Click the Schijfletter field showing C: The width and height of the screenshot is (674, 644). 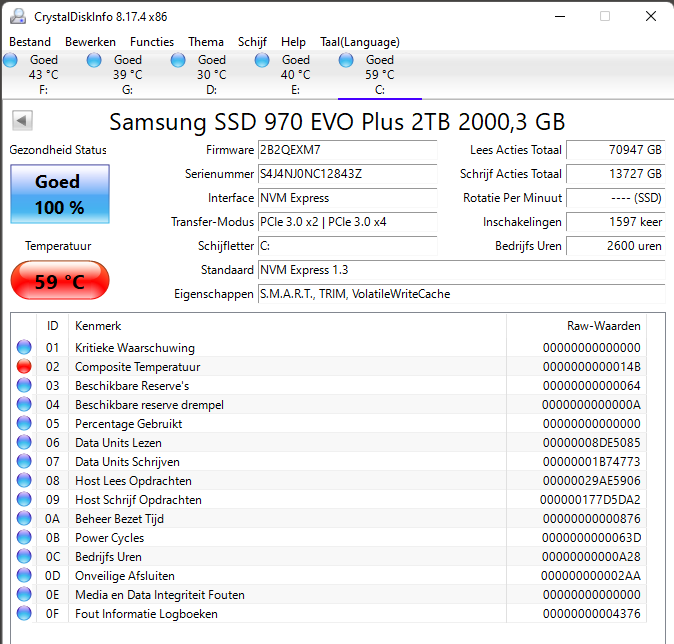tap(347, 246)
